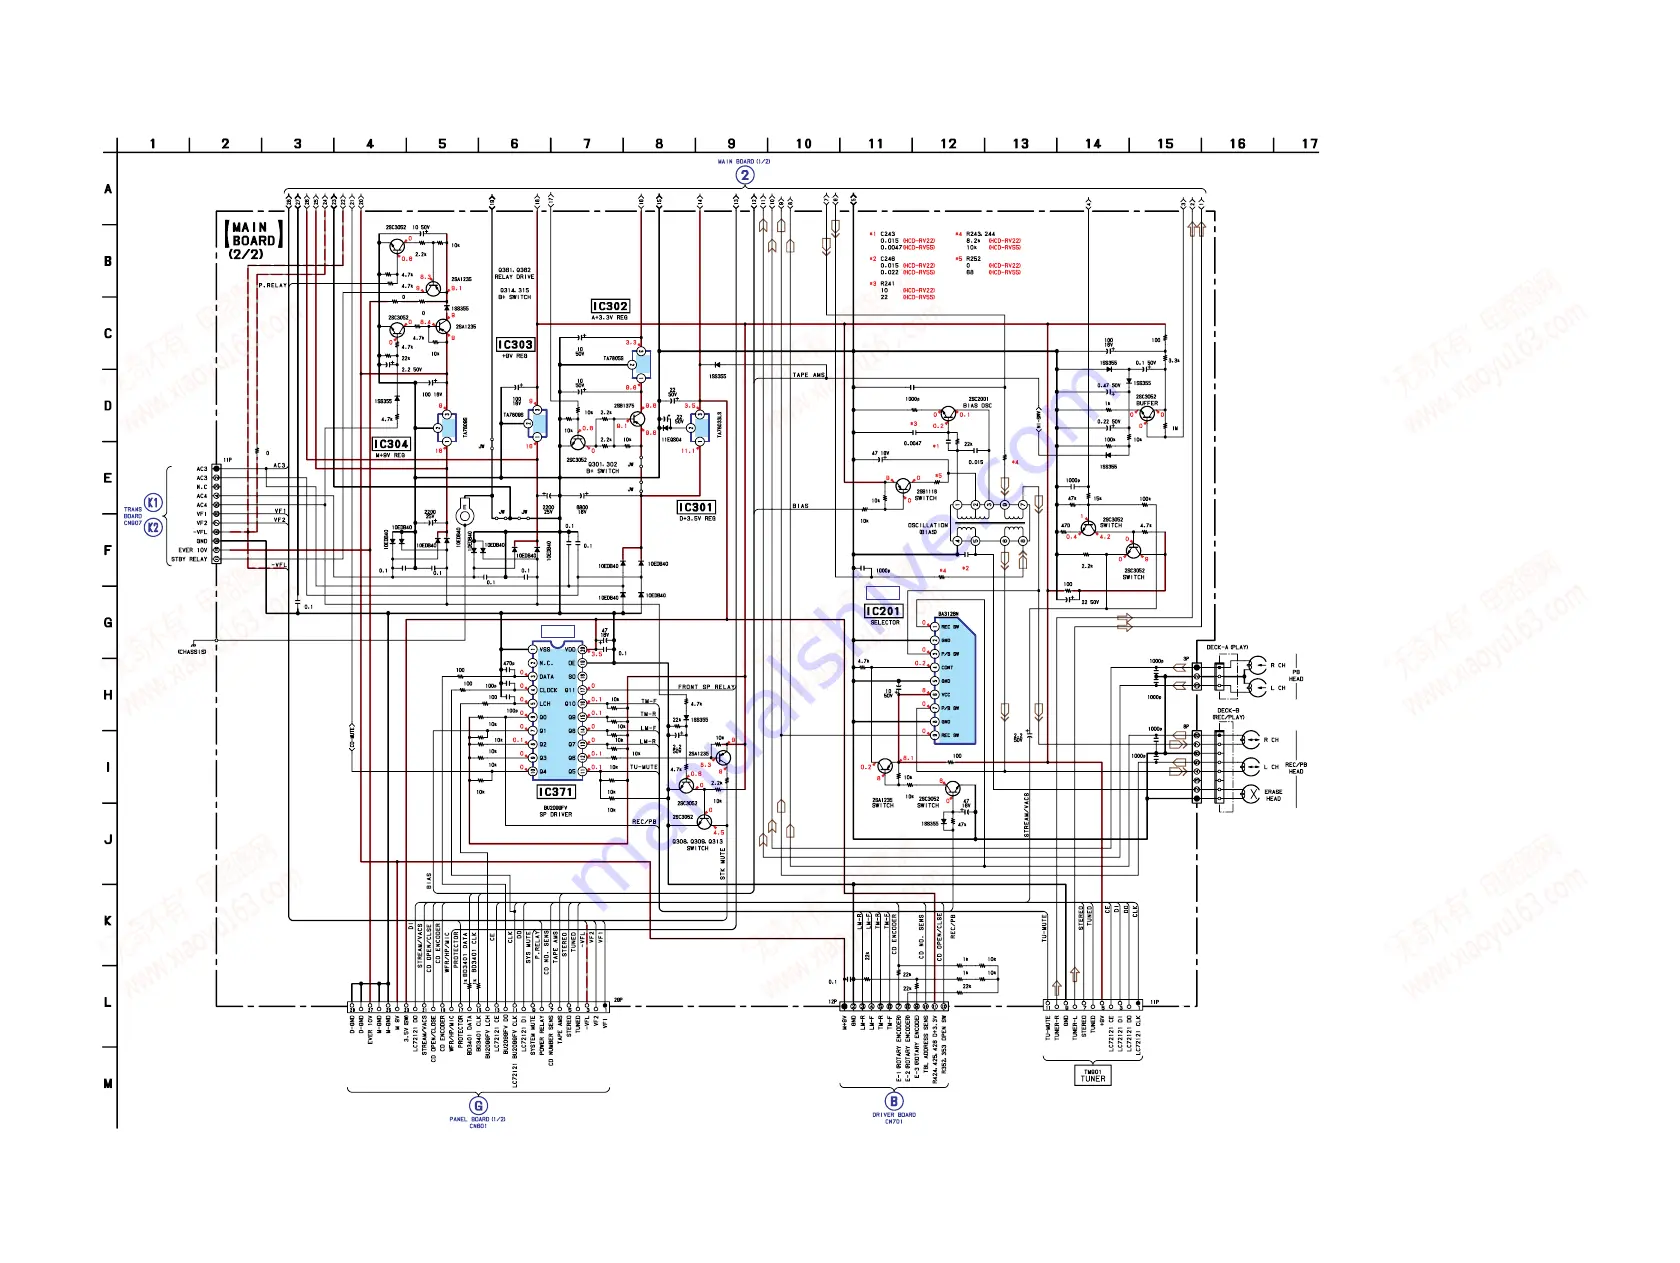Click the *1 C243 note entry
The height and width of the screenshot is (1263, 1680).
click(x=902, y=240)
